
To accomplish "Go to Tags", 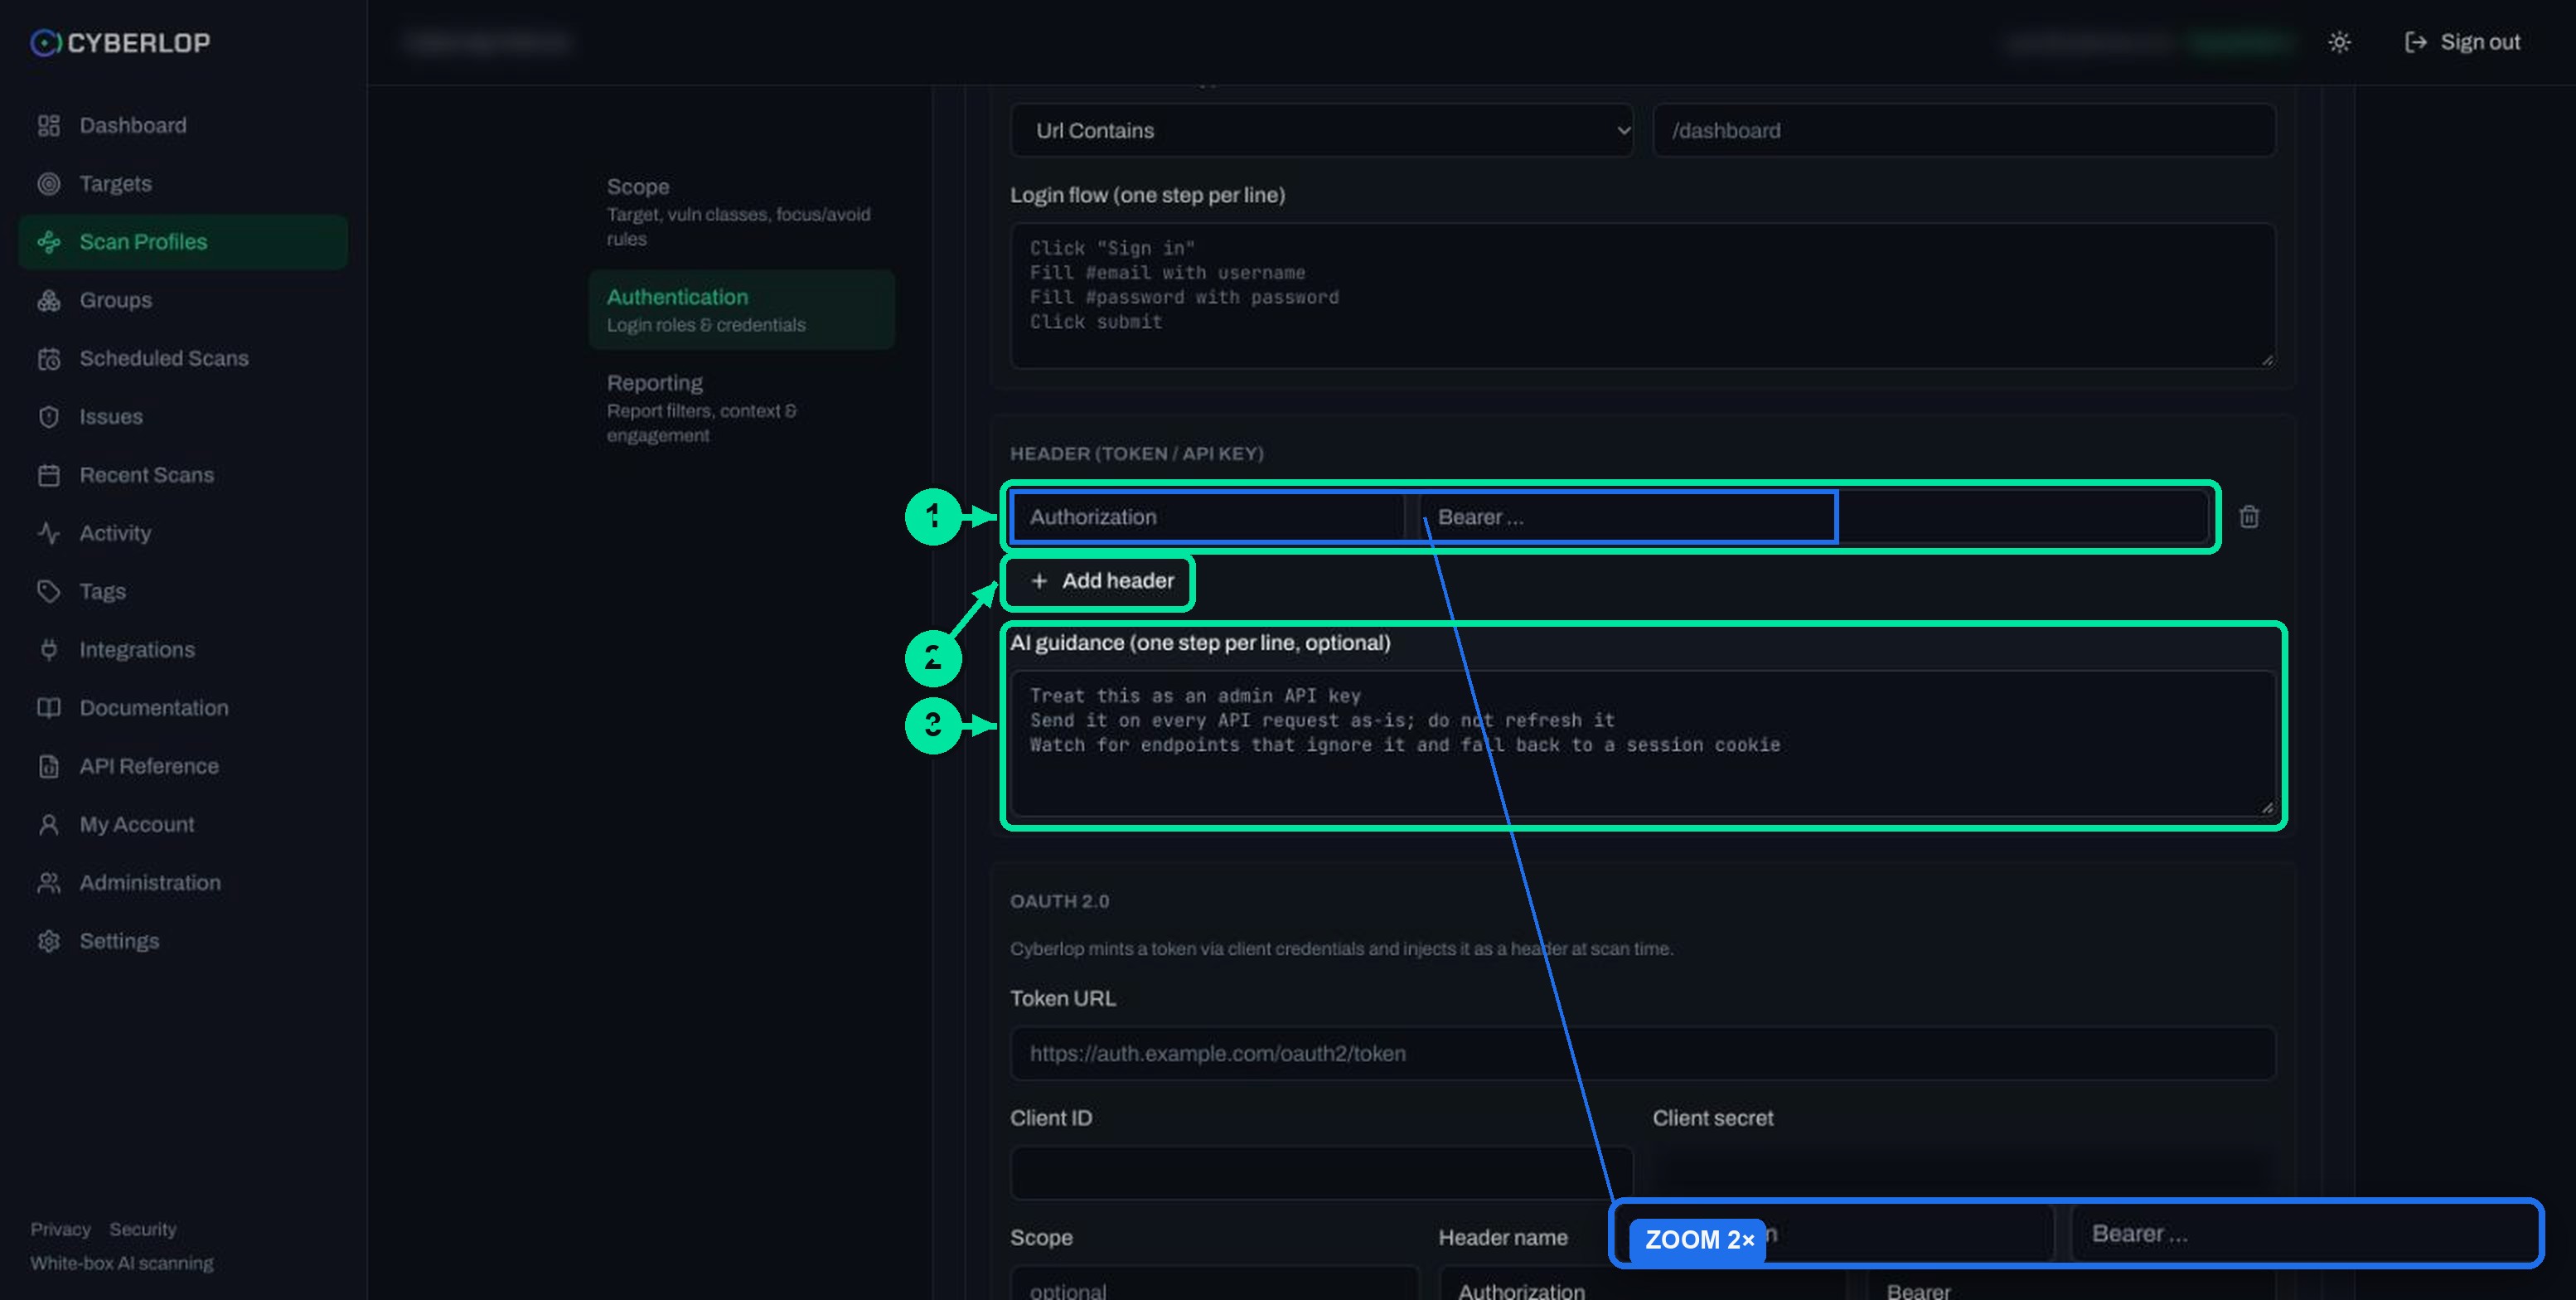I will point(183,591).
